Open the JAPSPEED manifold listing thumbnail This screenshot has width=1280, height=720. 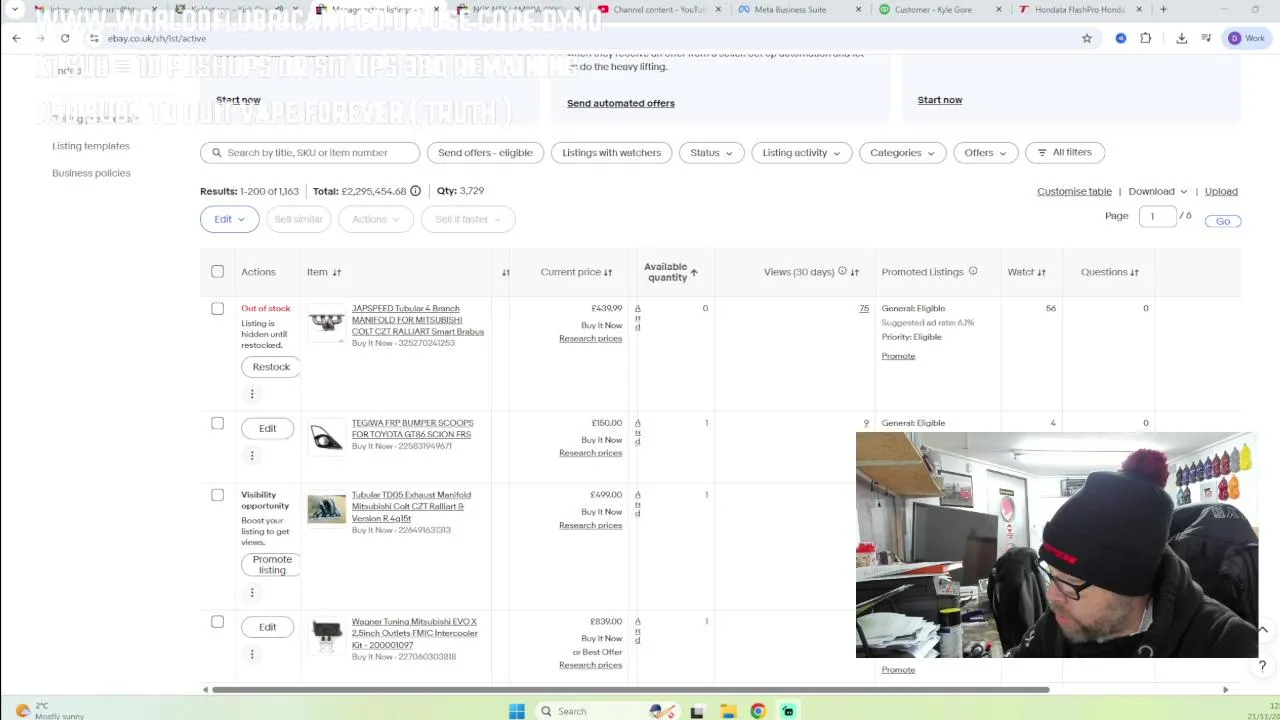[326, 322]
